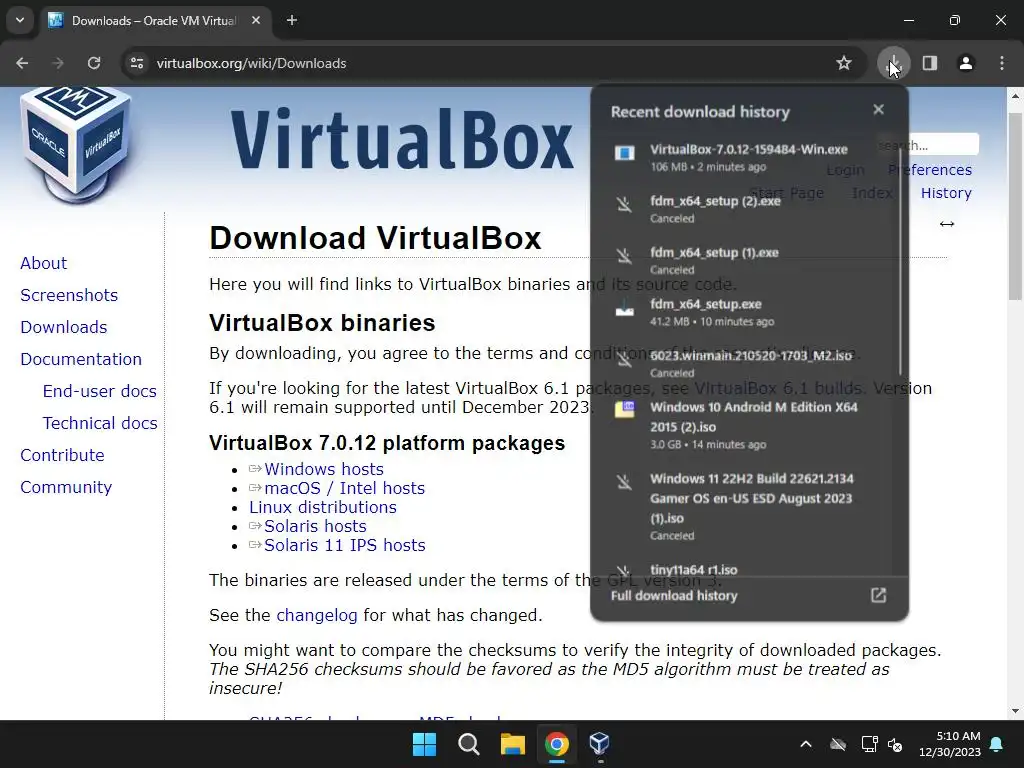Open the changelog link
Image resolution: width=1024 pixels, height=768 pixels.
[x=317, y=615]
